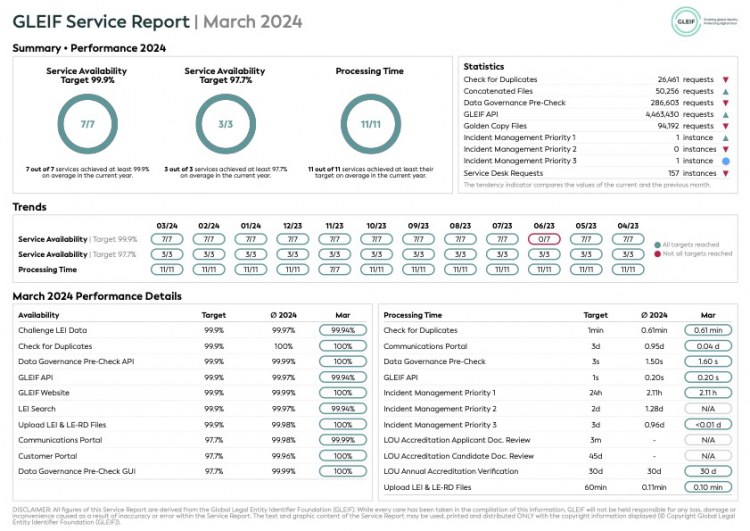The height and width of the screenshot is (531, 750).
Task: Click the 11/11 Processing Time donut chart
Action: pyautogui.click(x=370, y=124)
